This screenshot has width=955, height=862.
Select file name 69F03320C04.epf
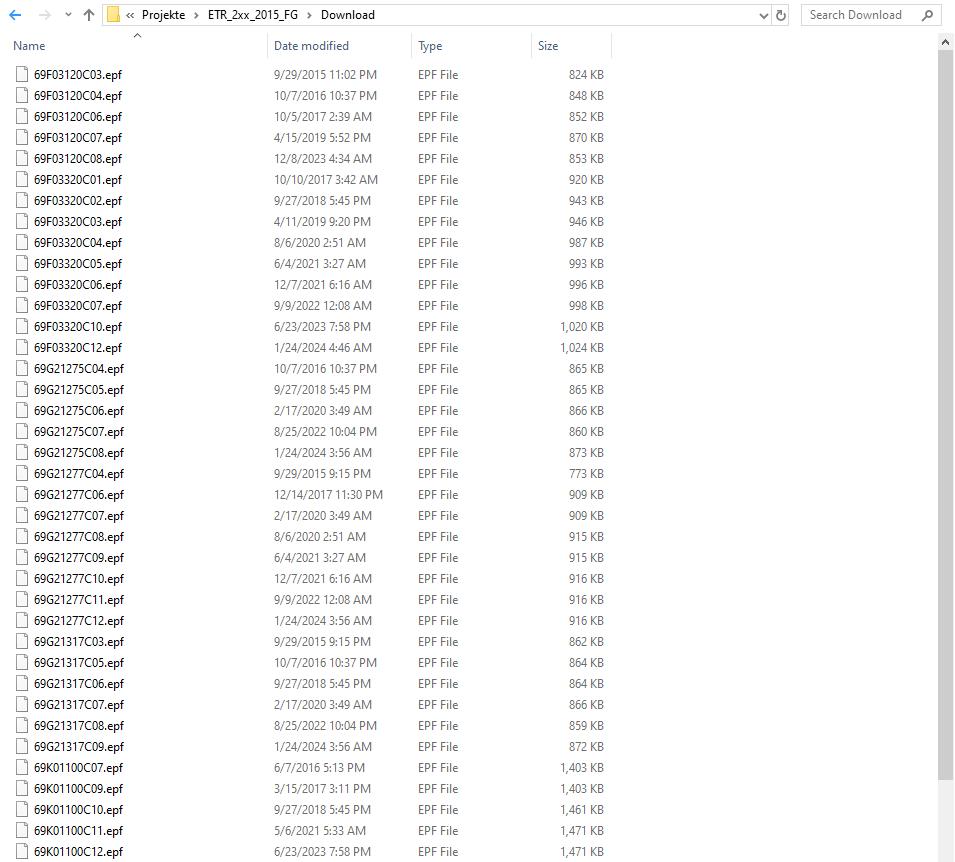(x=78, y=242)
